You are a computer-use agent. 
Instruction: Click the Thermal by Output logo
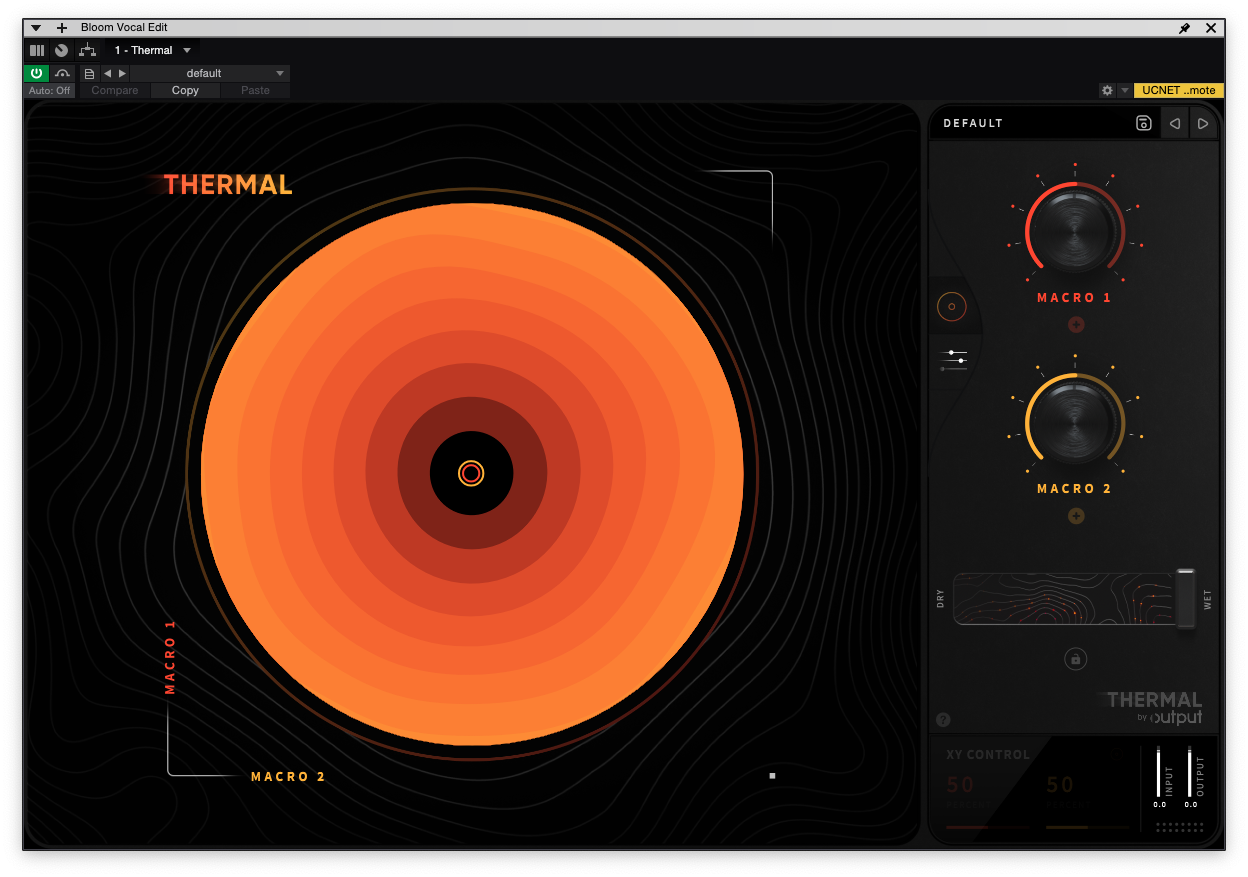point(1153,707)
